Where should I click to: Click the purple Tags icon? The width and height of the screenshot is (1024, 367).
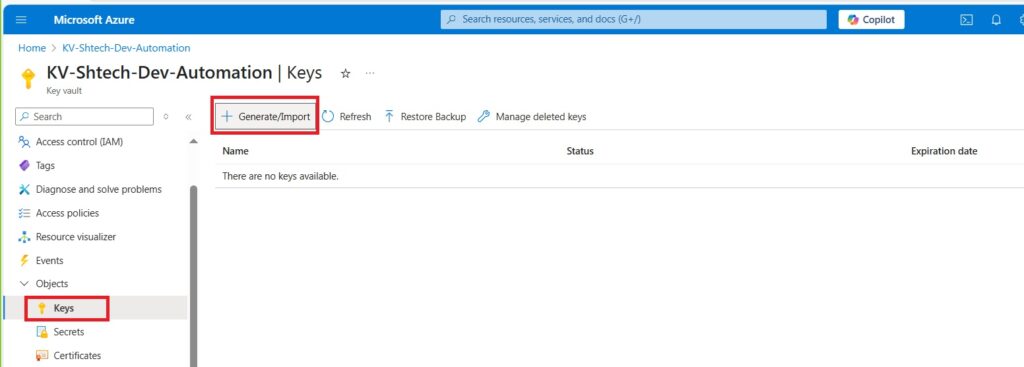tap(24, 166)
